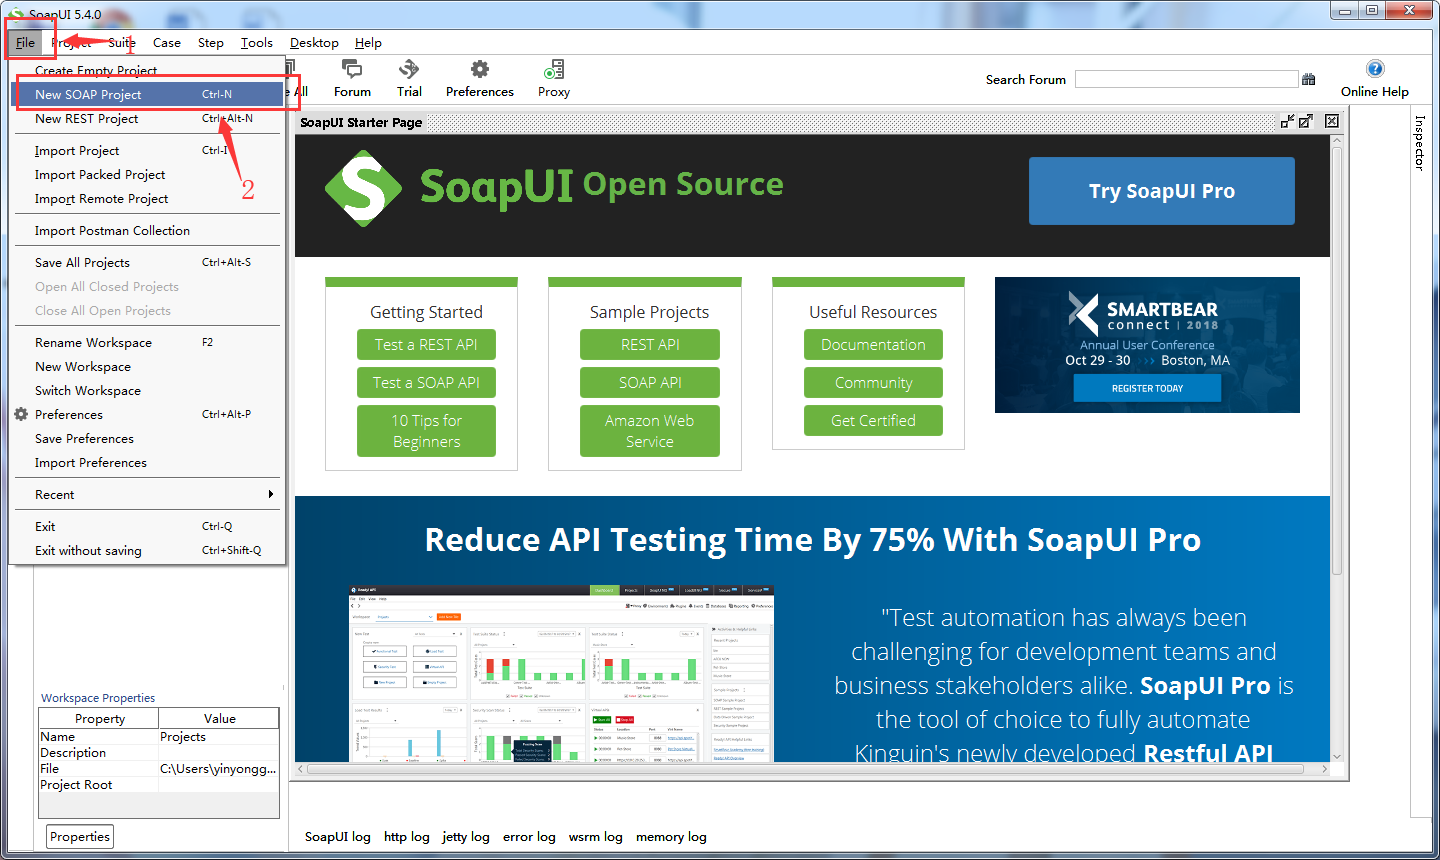The width and height of the screenshot is (1440, 860).
Task: Switch to the jetty log tab
Action: tap(465, 837)
